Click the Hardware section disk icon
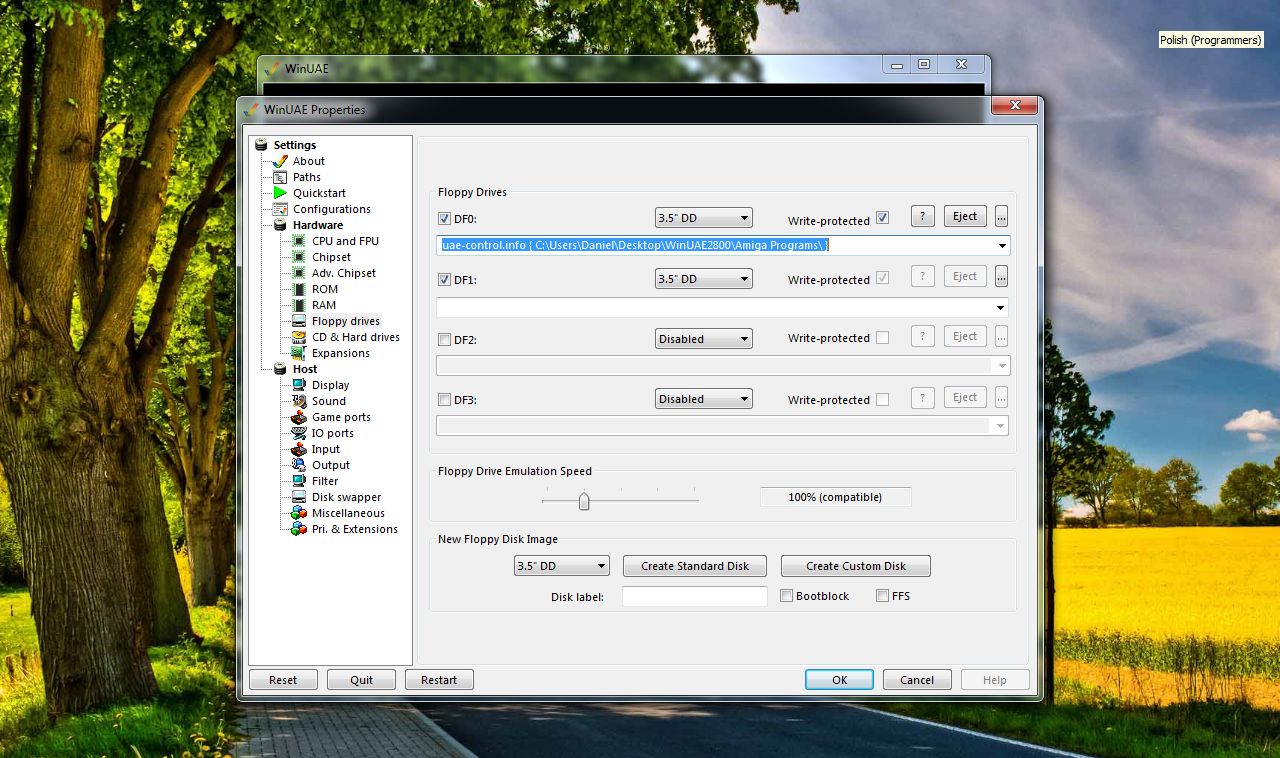 tap(280, 225)
